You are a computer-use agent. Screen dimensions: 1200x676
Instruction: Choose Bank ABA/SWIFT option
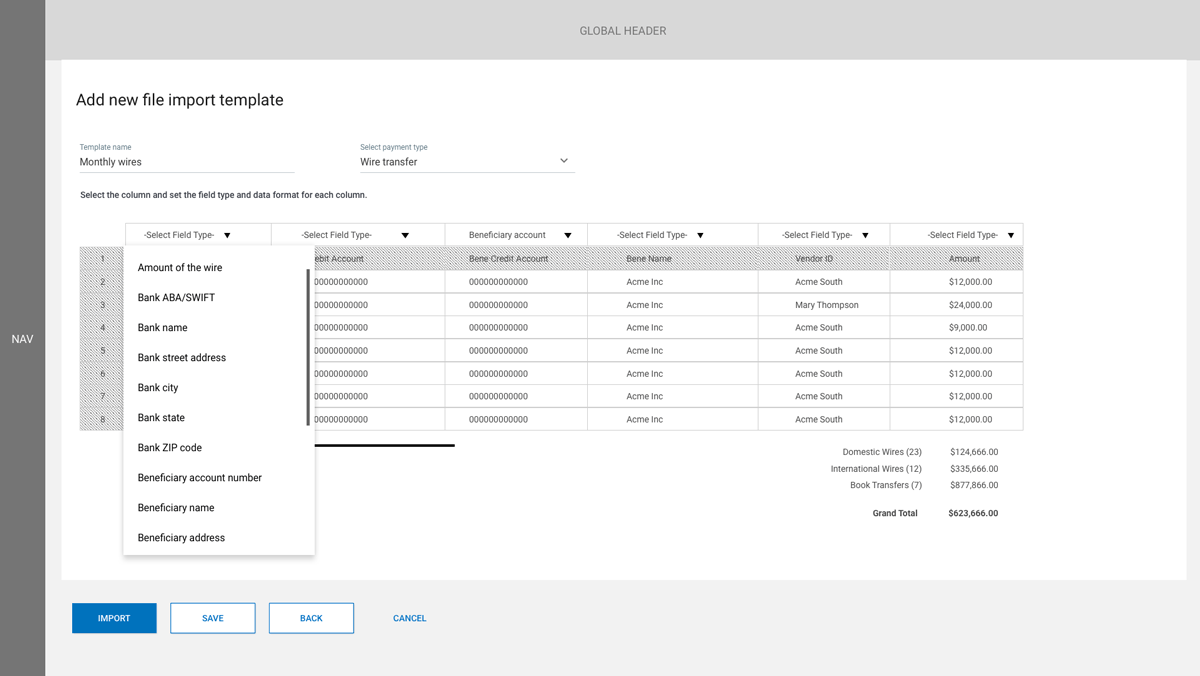(219, 298)
